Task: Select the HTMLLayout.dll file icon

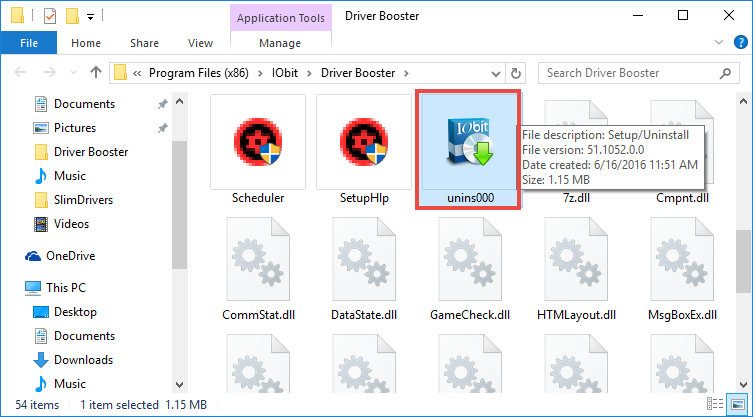Action: (x=576, y=259)
